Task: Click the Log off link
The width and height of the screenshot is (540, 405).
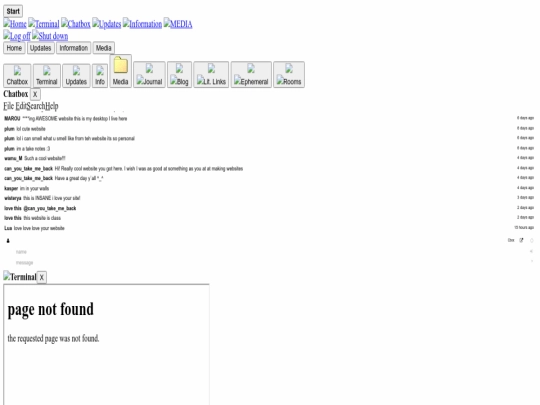Action: click(x=17, y=36)
